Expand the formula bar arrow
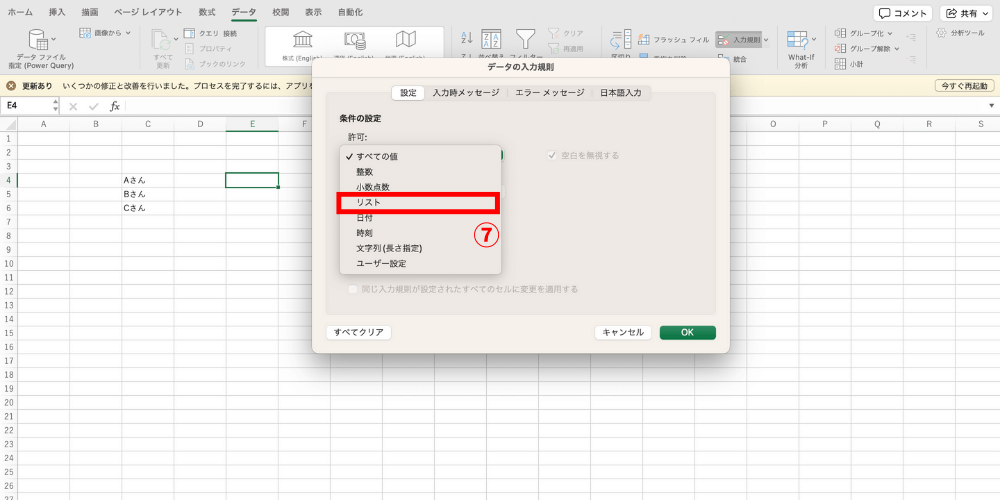Image resolution: width=1000 pixels, height=500 pixels. pyautogui.click(x=992, y=106)
